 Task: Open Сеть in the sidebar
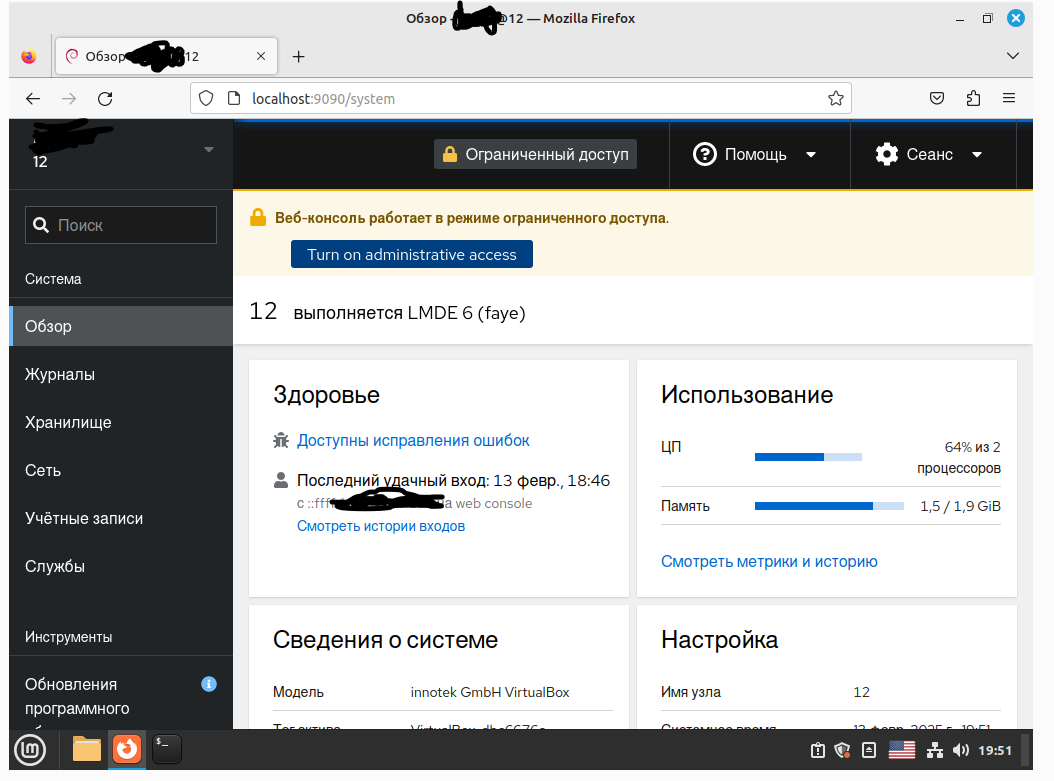click(x=121, y=470)
